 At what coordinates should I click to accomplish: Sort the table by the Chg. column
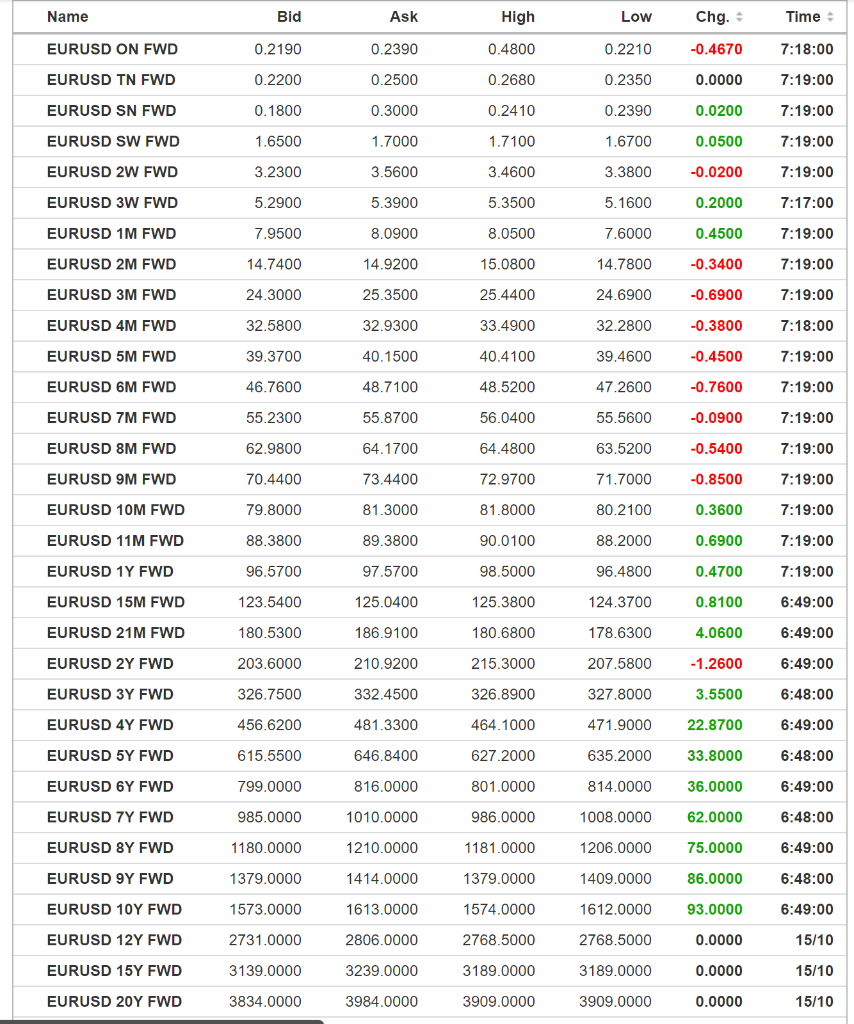click(712, 17)
